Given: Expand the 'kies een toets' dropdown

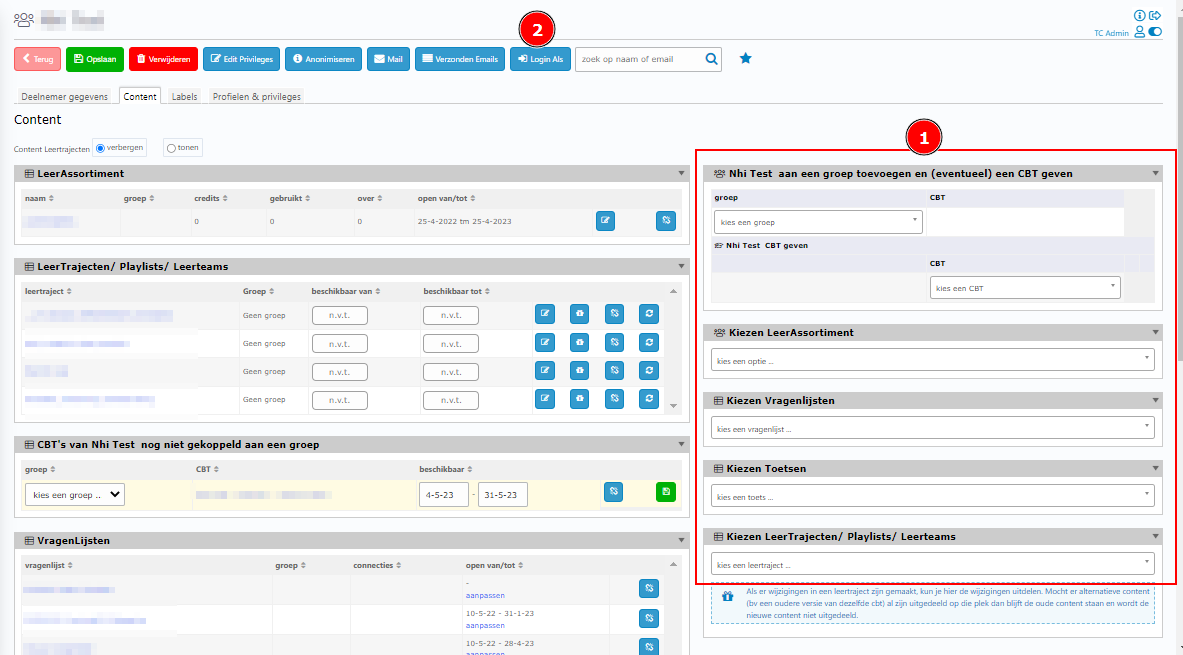Looking at the screenshot, I should [932, 496].
